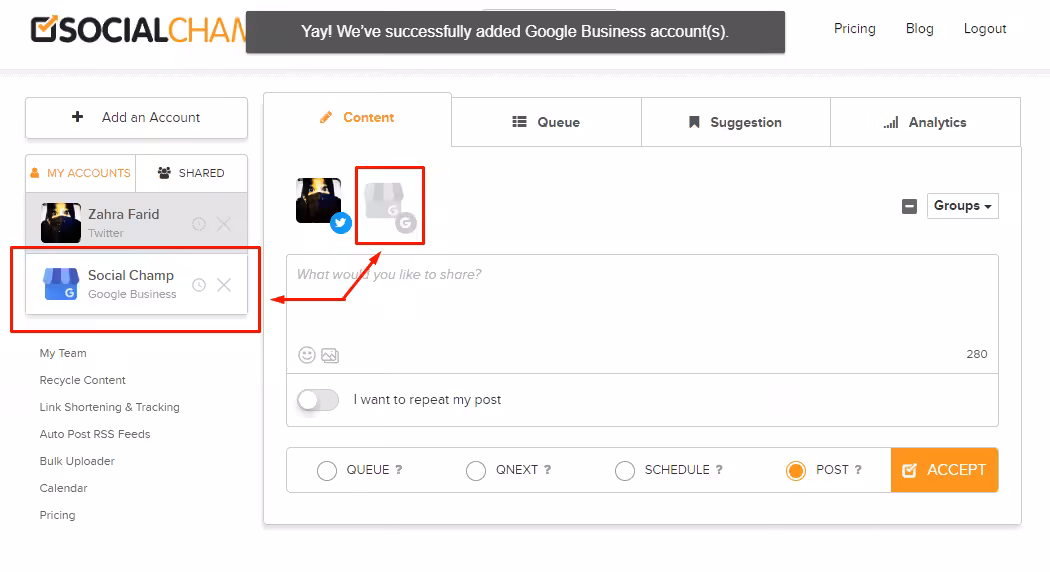Select the SHARED accounts tab
The height and width of the screenshot is (572, 1050).
click(192, 173)
